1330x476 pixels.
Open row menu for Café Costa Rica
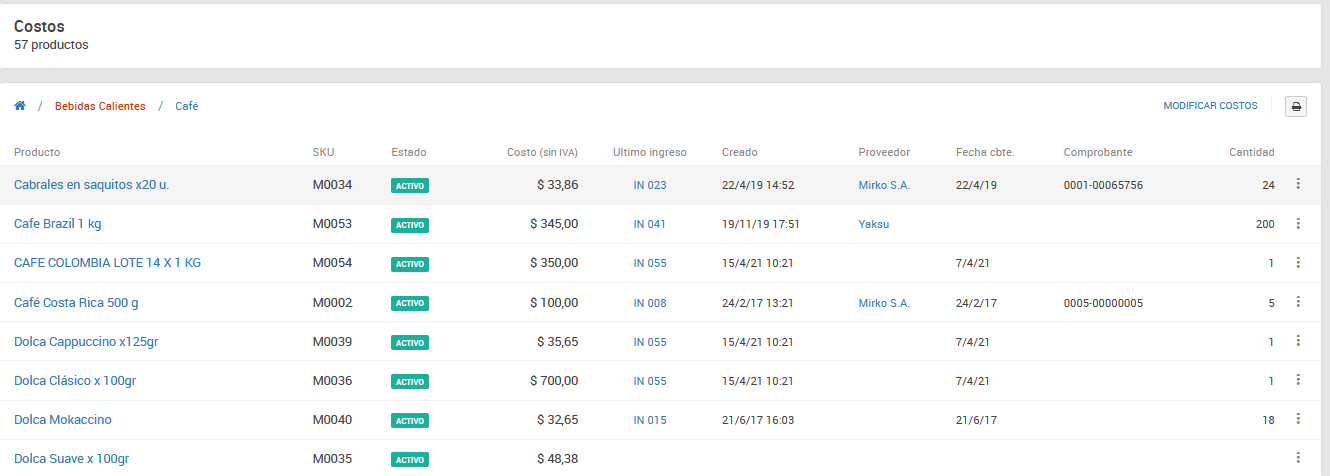1298,302
